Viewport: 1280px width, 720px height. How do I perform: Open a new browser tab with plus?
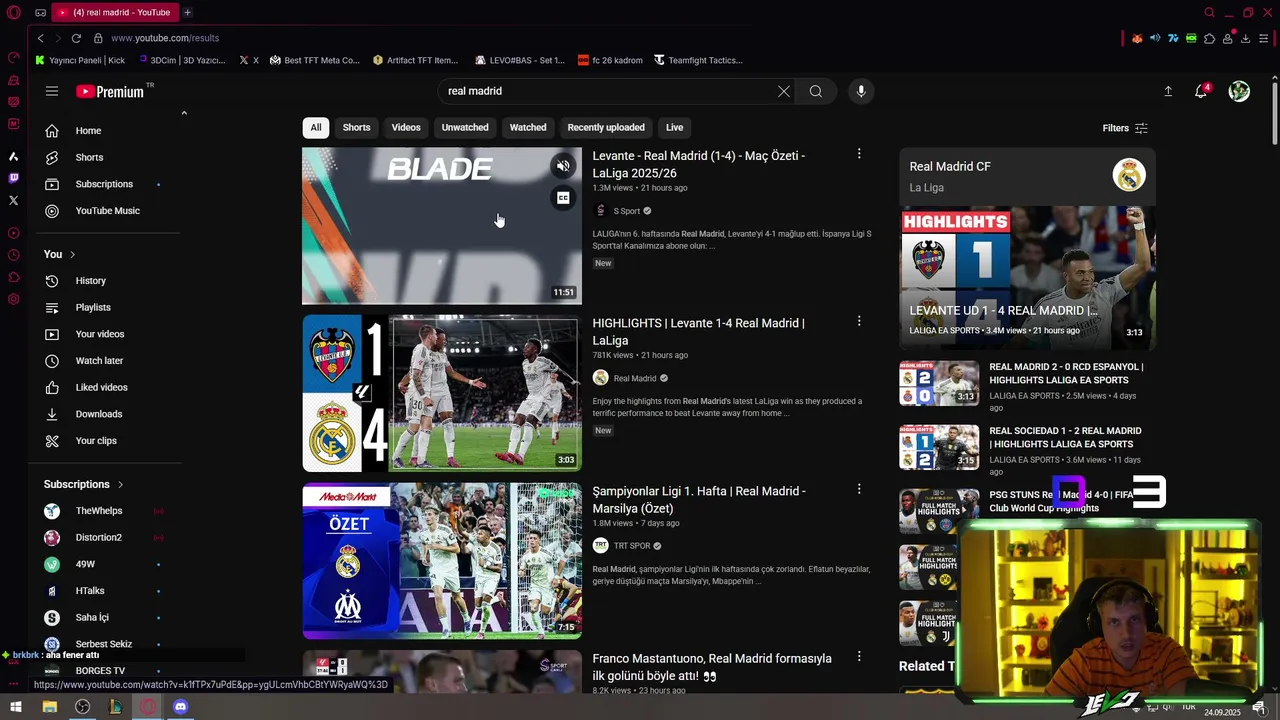tap(187, 12)
